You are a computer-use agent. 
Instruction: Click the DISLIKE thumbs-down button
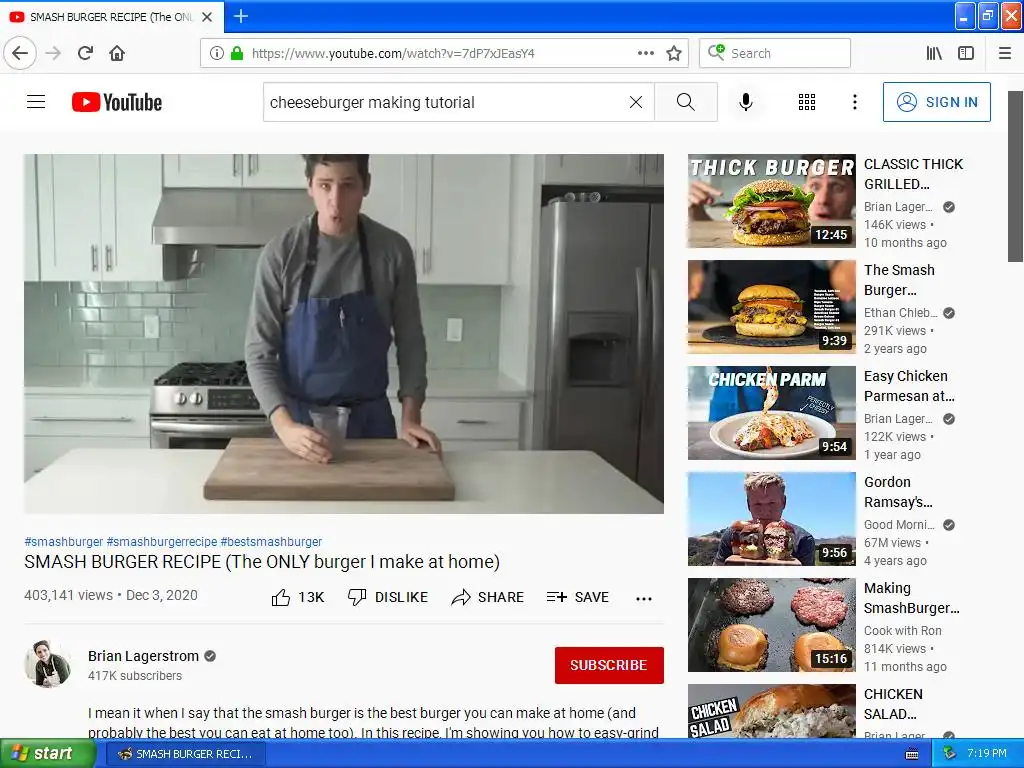[388, 597]
